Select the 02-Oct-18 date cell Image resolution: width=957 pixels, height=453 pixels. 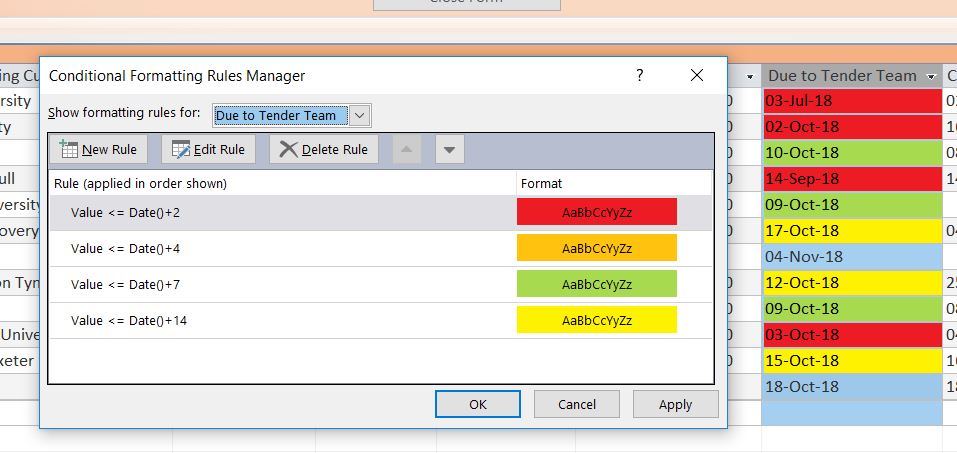(852, 126)
